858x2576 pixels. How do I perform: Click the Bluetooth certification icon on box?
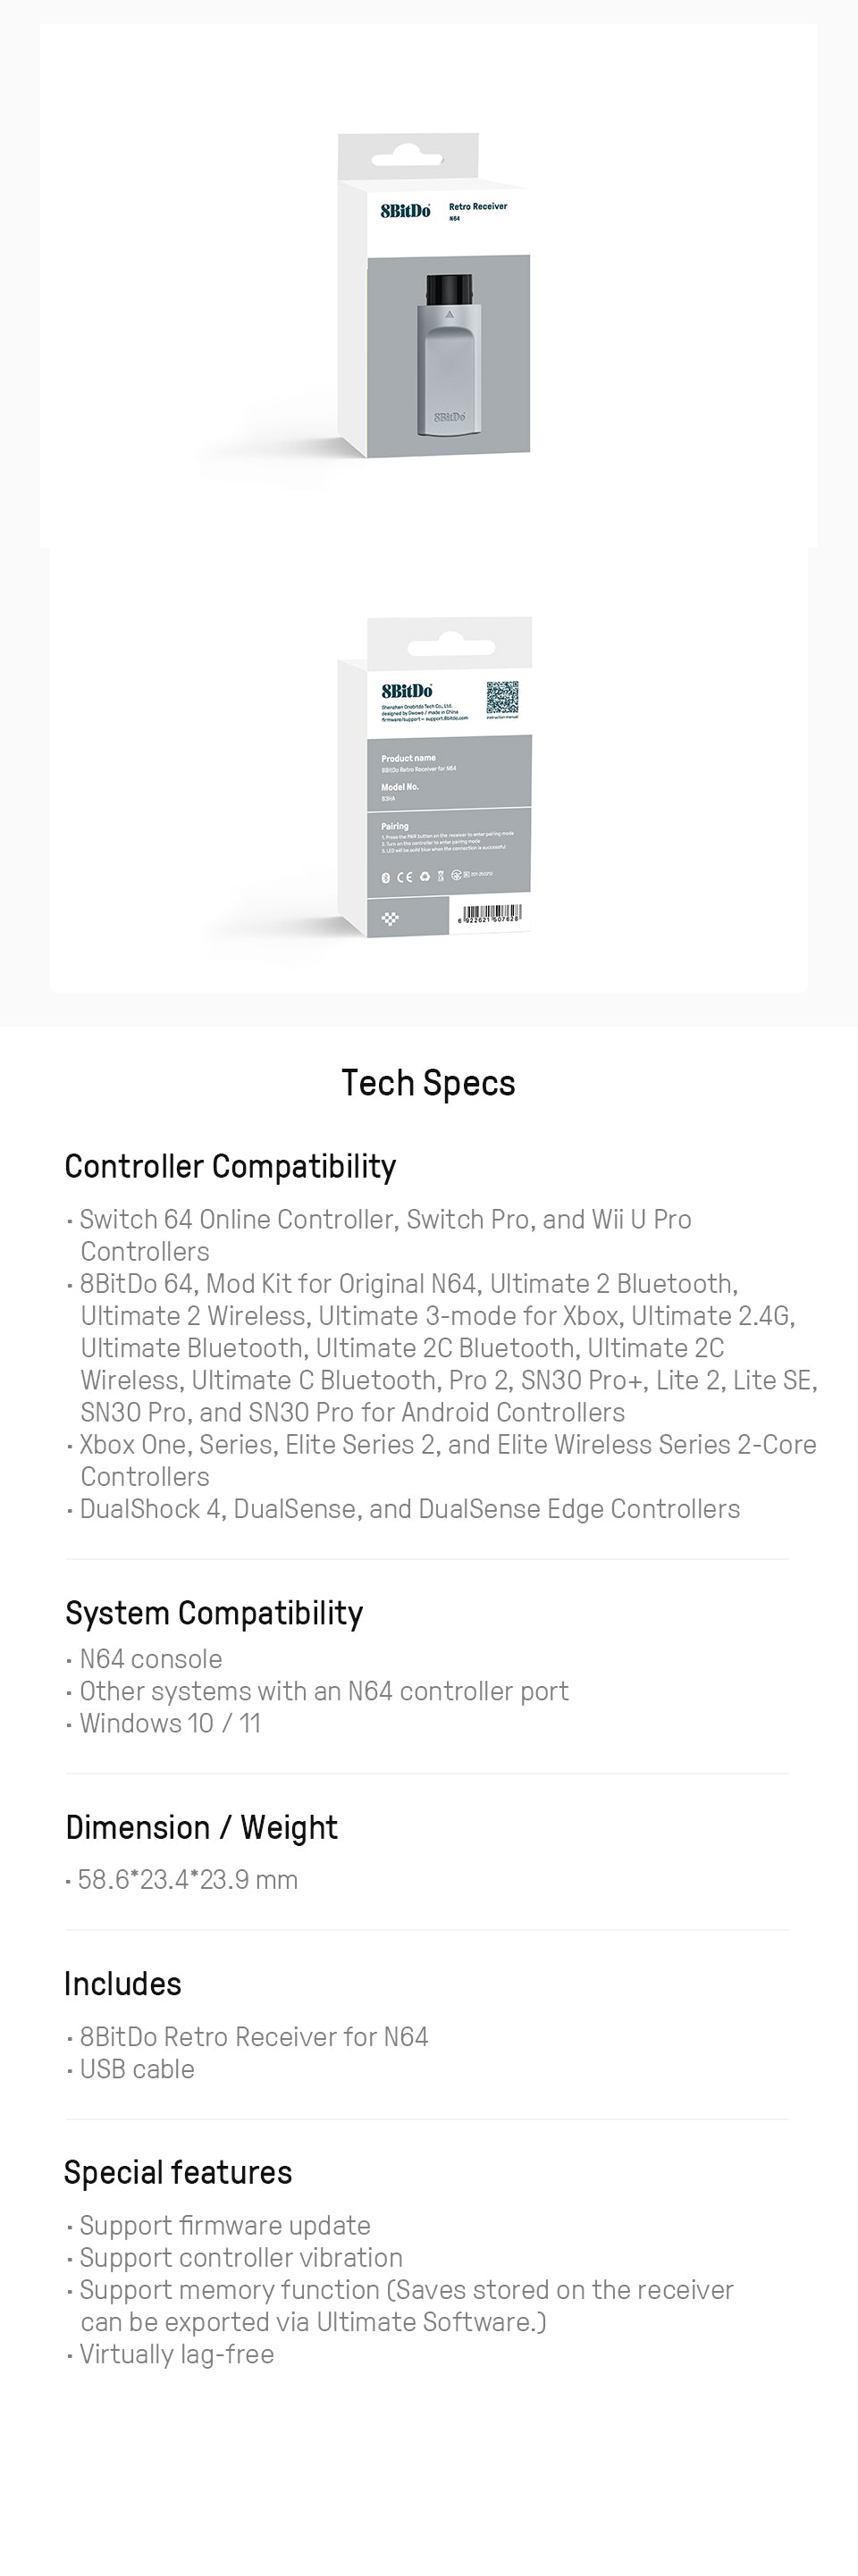pyautogui.click(x=386, y=877)
